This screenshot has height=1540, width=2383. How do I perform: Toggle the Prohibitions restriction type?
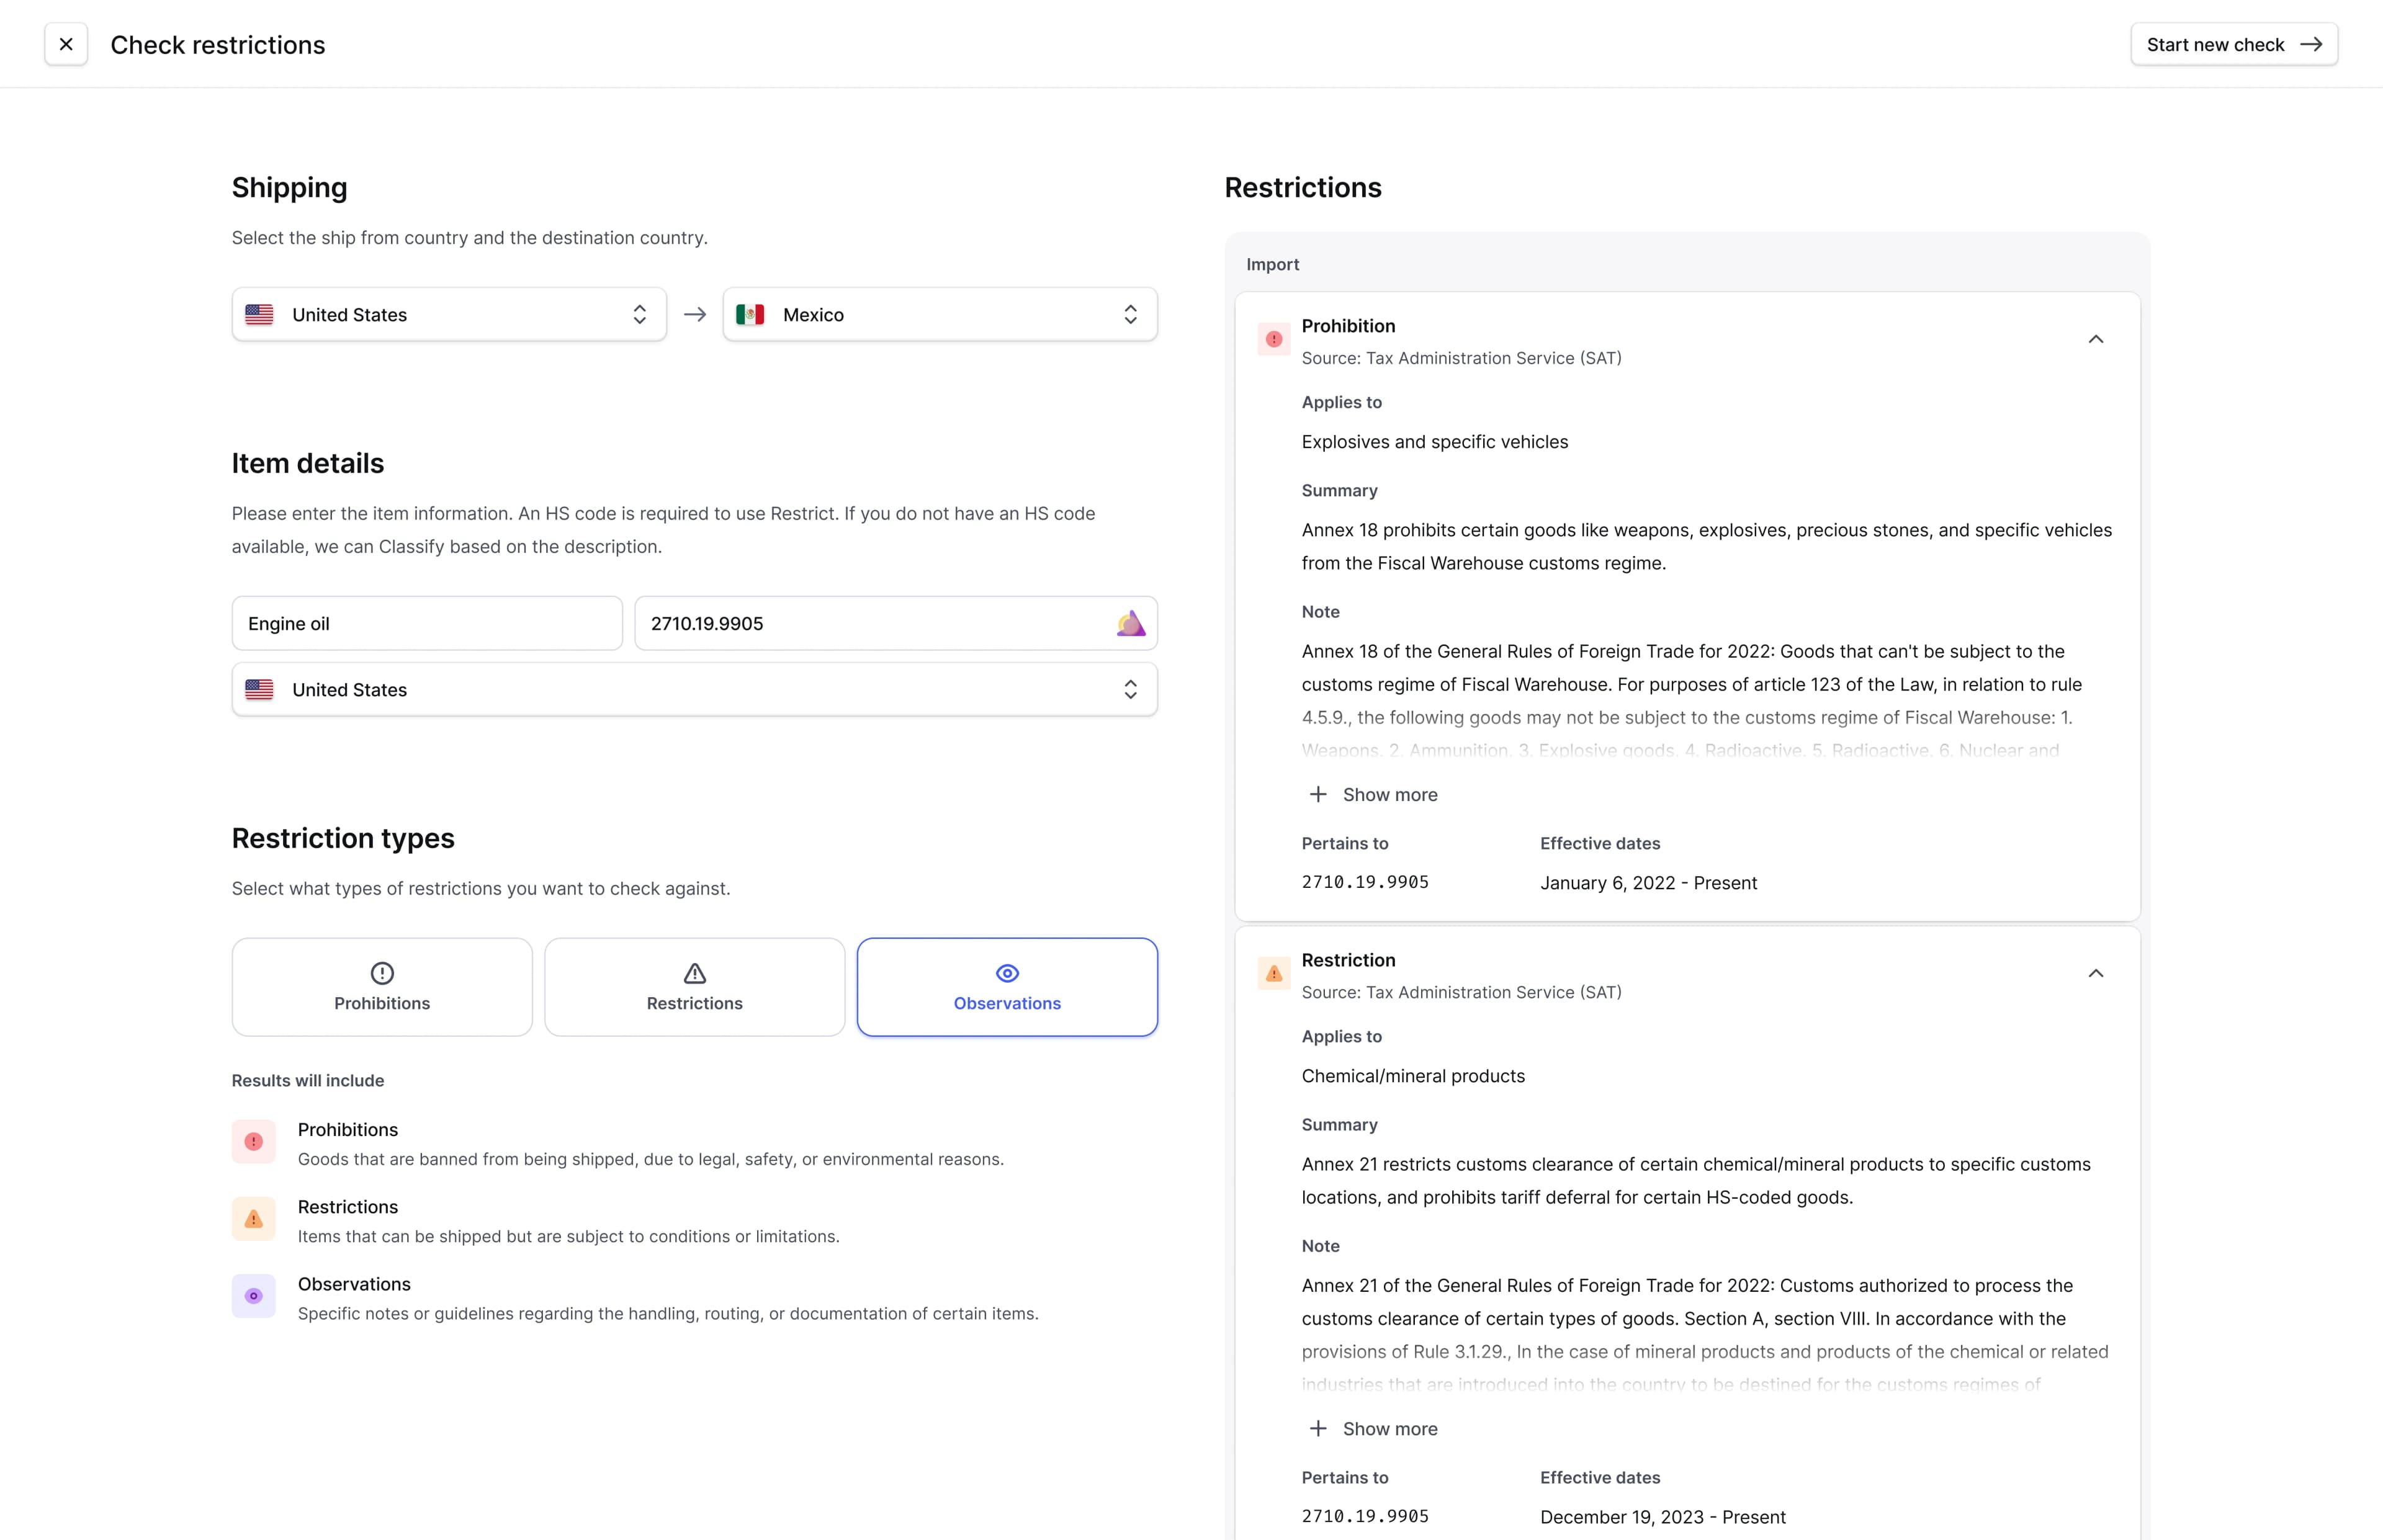click(x=382, y=987)
